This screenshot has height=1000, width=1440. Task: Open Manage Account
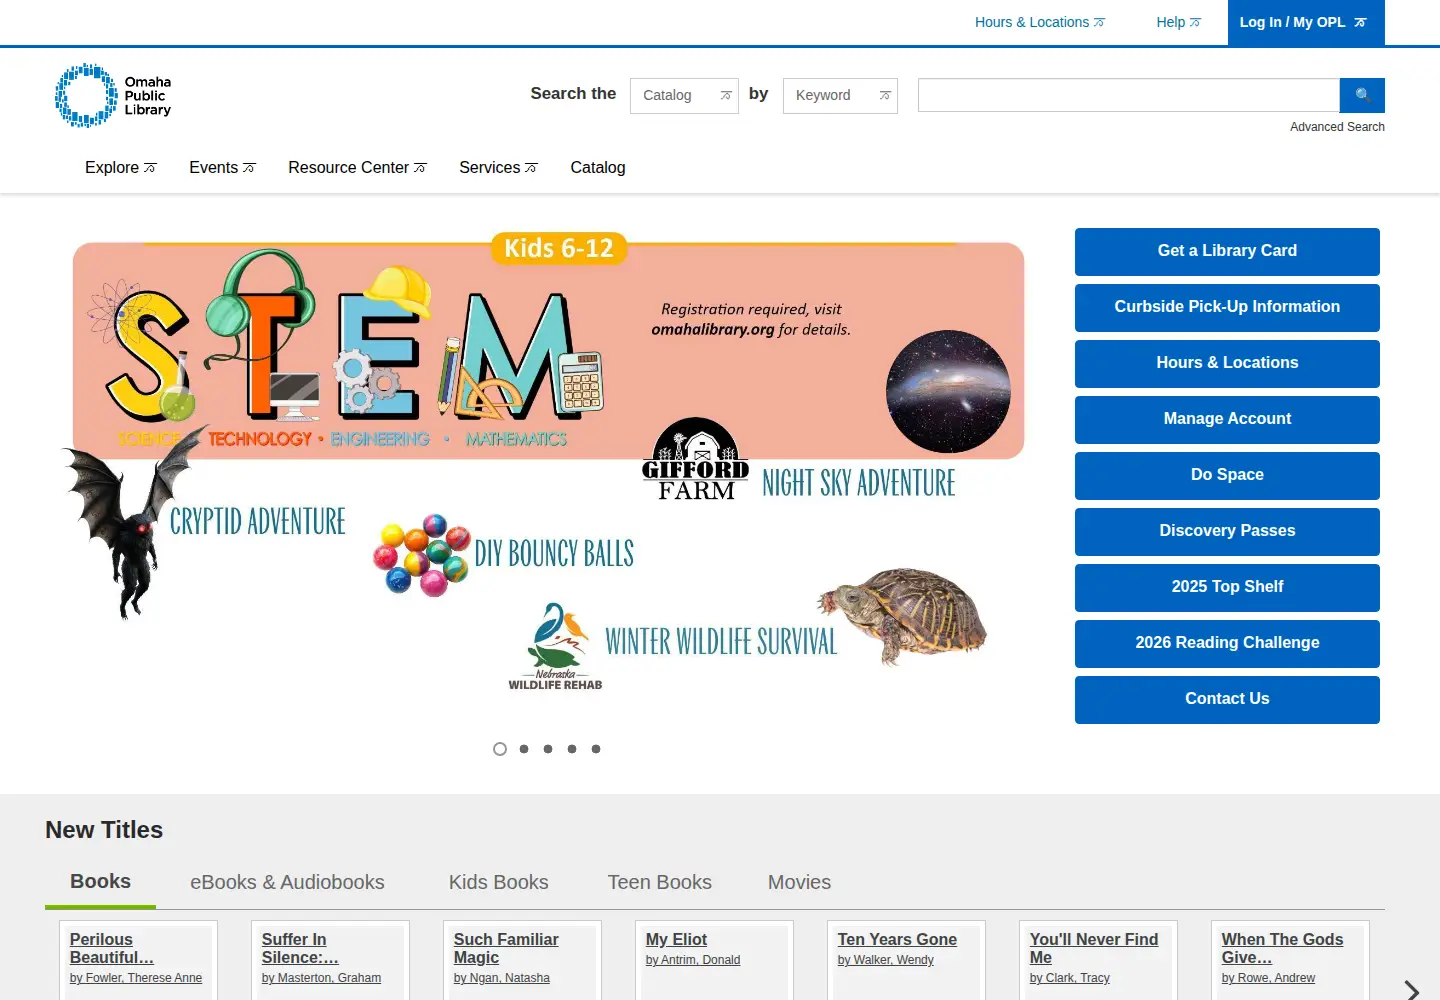tap(1227, 420)
